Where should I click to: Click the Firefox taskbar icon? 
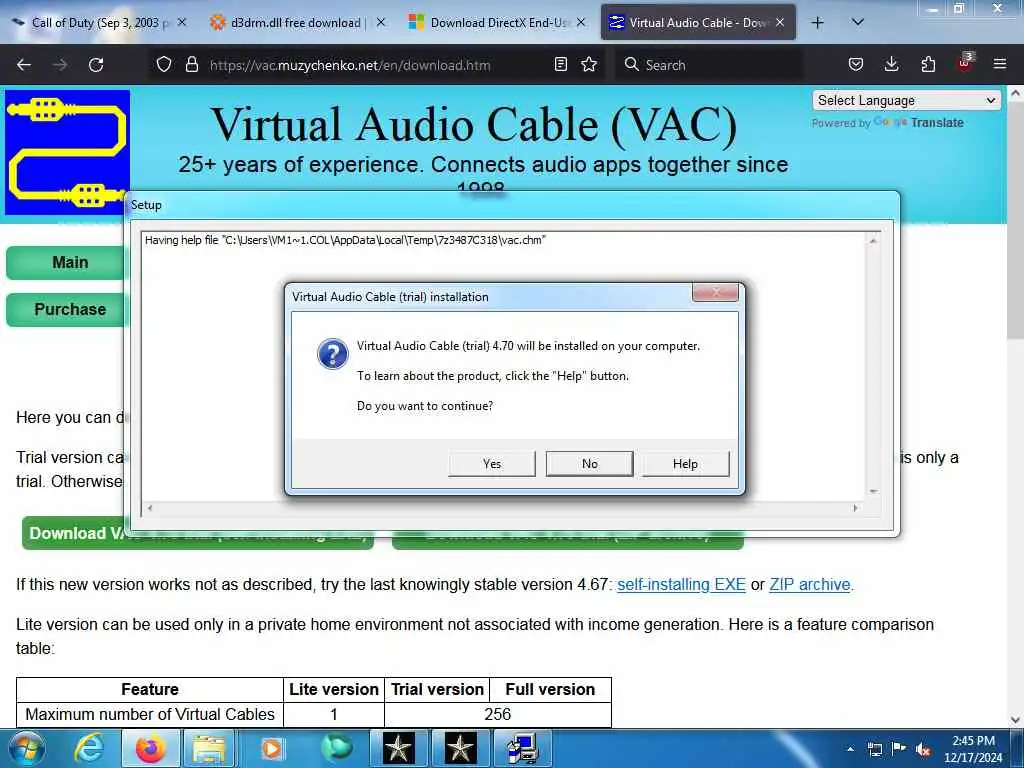pyautogui.click(x=150, y=748)
